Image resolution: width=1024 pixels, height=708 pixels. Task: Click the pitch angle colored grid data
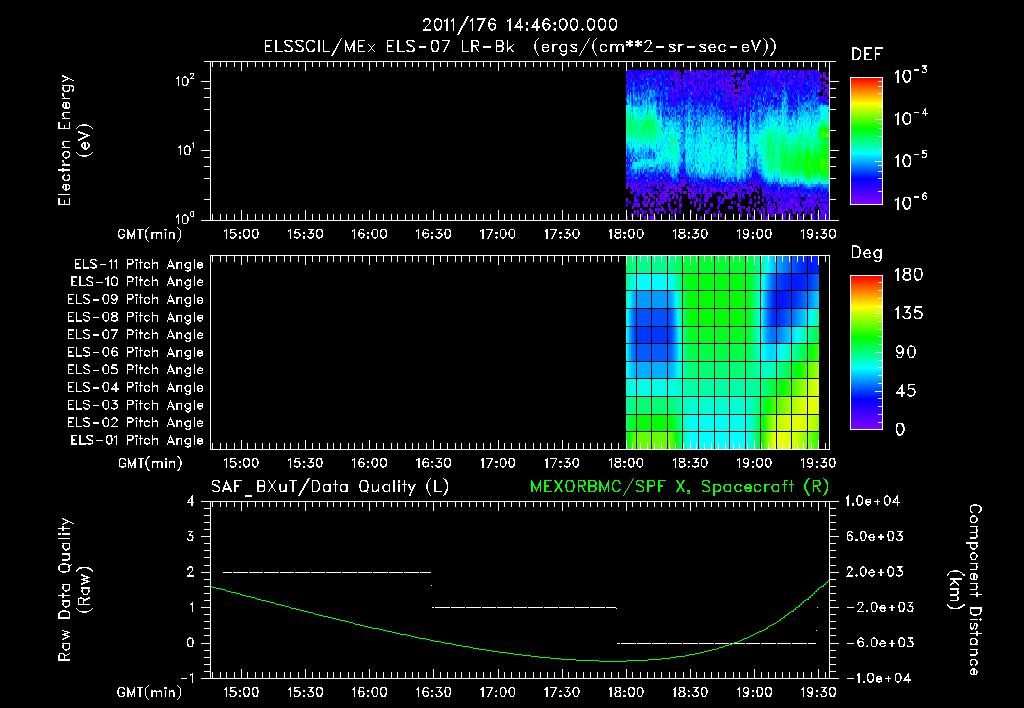pyautogui.click(x=723, y=352)
